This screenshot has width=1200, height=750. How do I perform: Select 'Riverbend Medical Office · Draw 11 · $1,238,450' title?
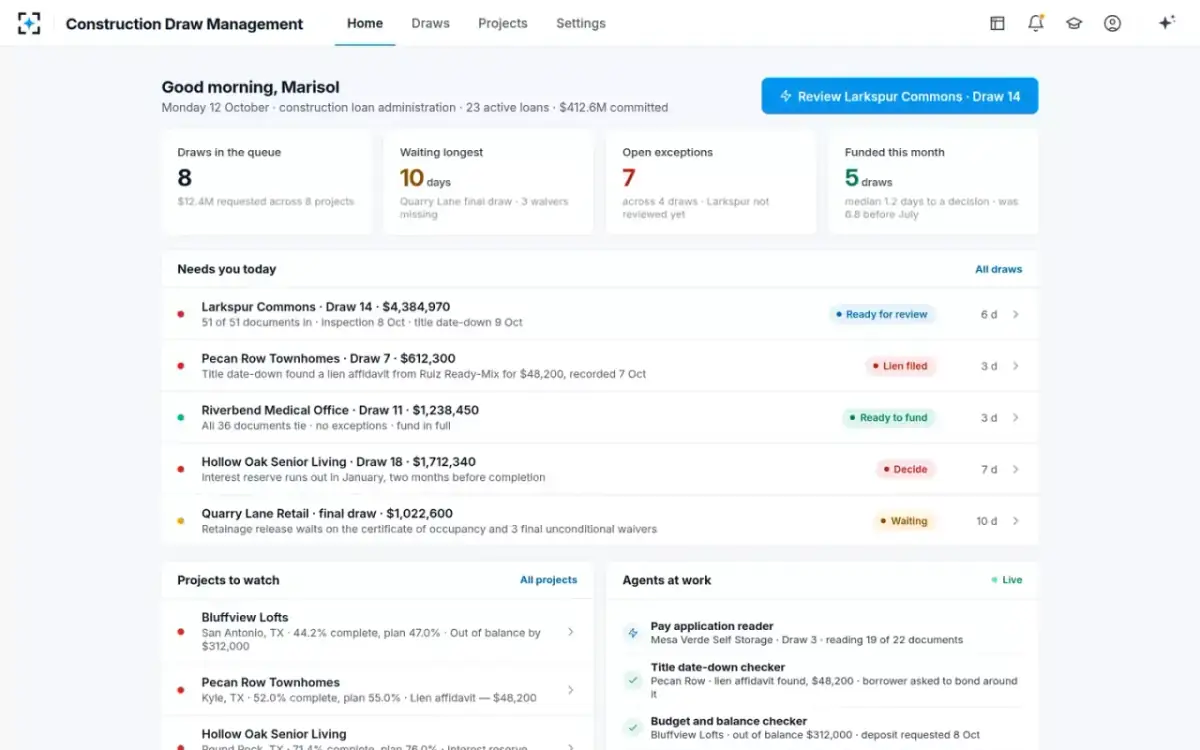tap(340, 410)
